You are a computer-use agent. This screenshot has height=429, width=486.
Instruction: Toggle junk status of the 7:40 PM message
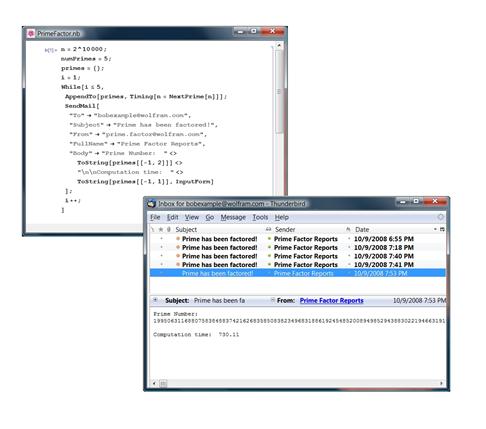[x=349, y=256]
